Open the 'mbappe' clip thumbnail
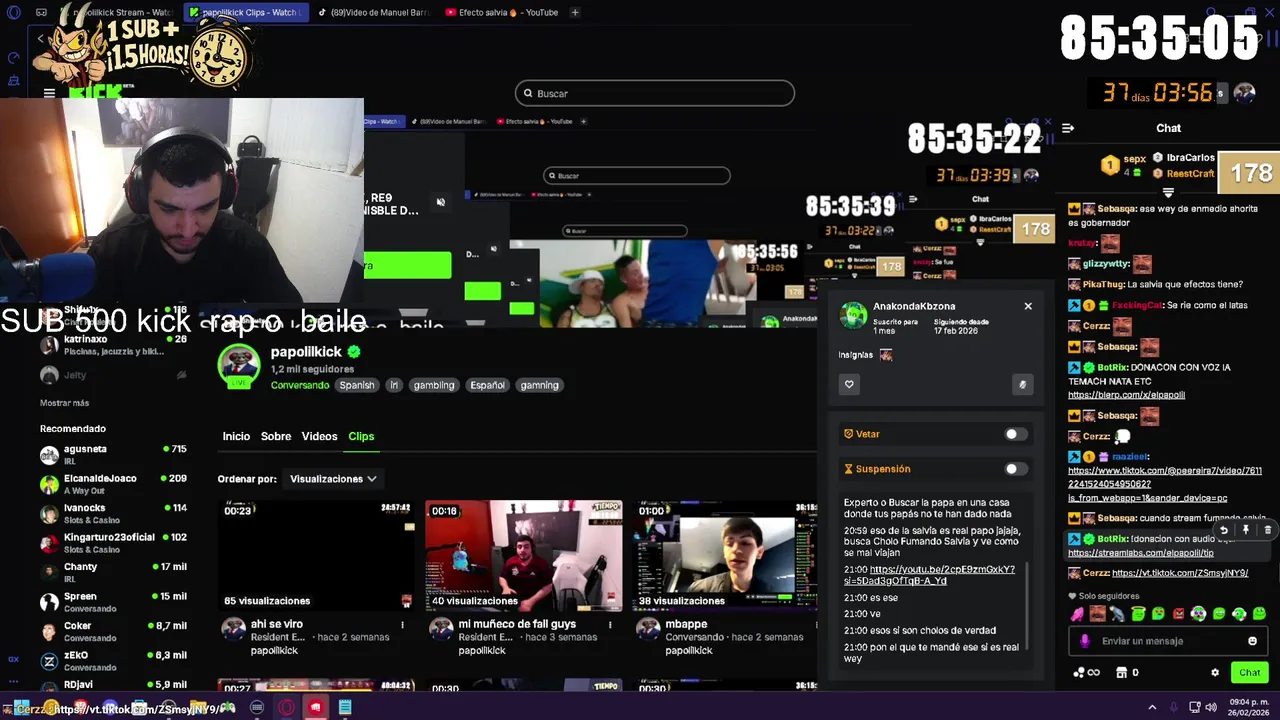This screenshot has height=720, width=1280. 727,555
